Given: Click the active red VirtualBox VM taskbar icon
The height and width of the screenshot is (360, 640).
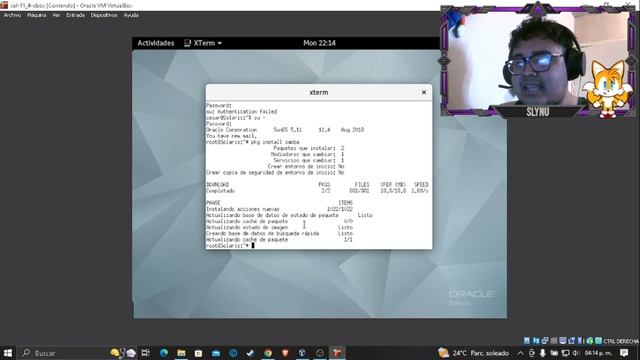Looking at the screenshot, I should point(337,353).
